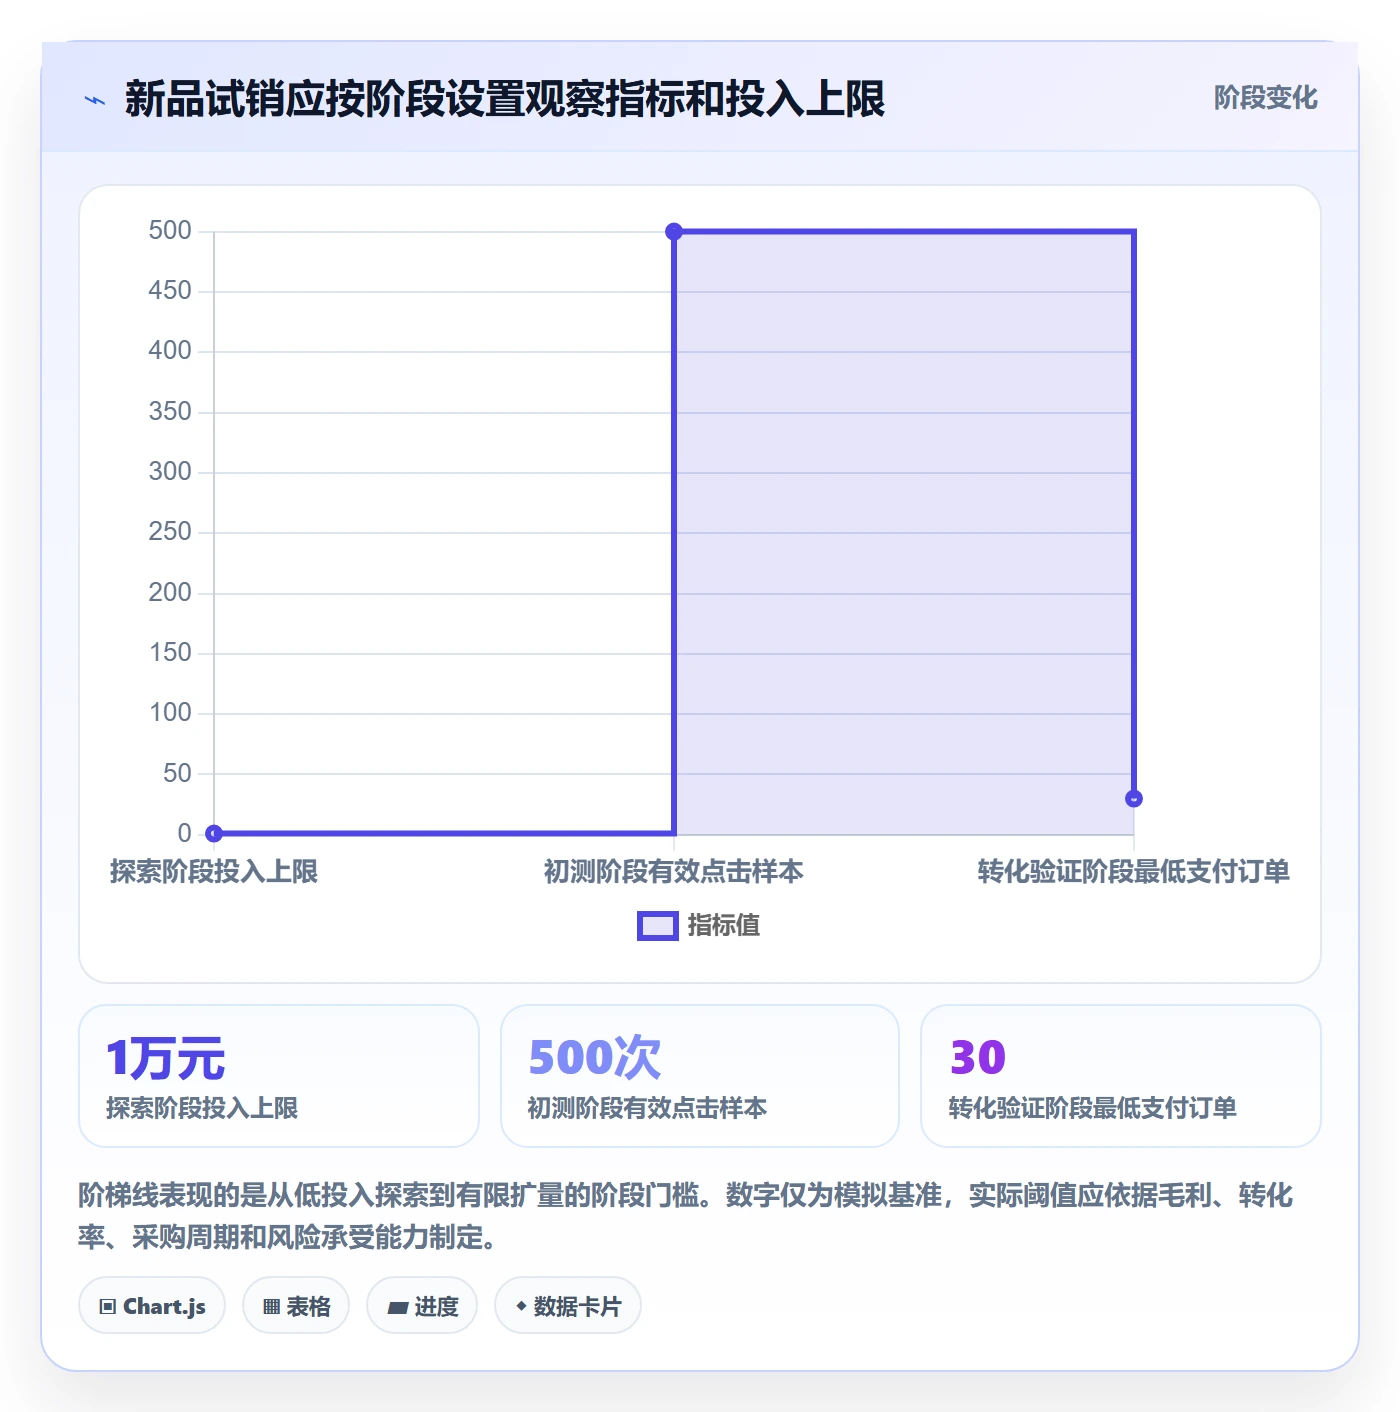Click the y-axis value 50
This screenshot has width=1400, height=1412.
point(177,773)
